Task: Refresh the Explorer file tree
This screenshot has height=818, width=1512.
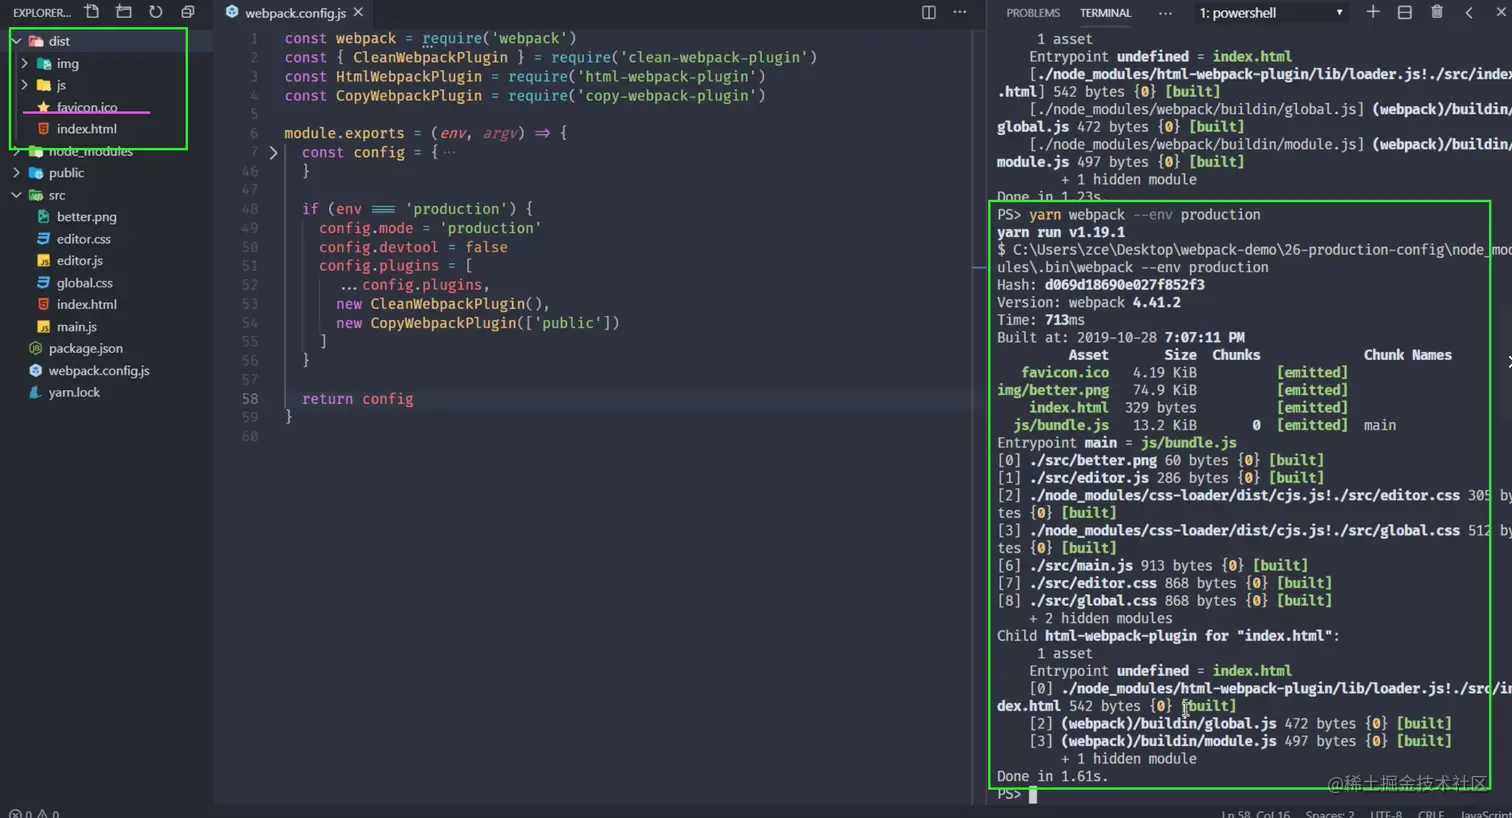Action: click(x=156, y=12)
